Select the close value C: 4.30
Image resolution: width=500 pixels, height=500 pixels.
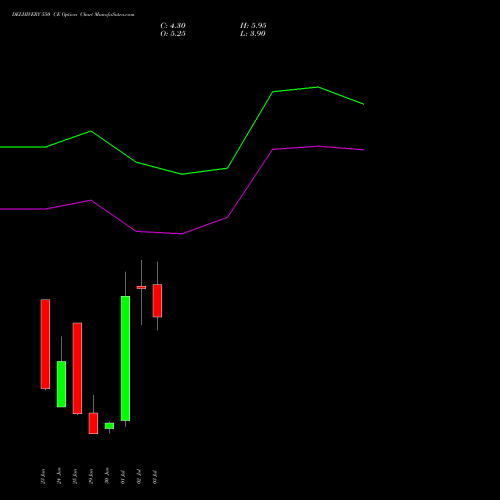[173, 26]
